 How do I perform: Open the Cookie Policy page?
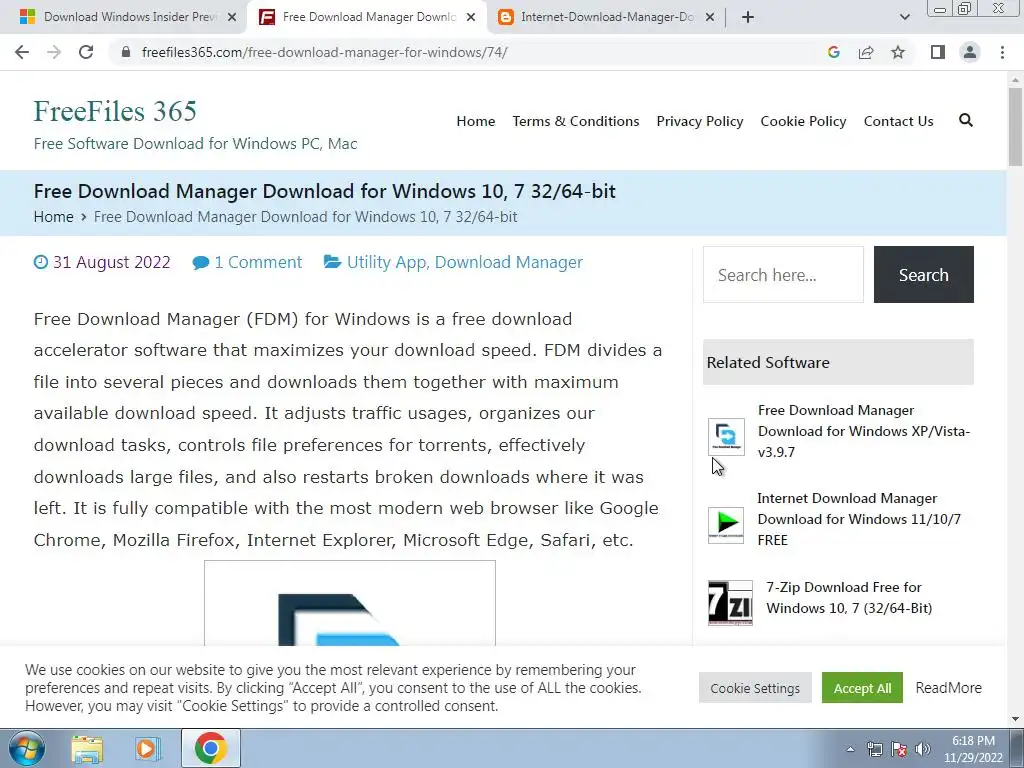pos(803,121)
